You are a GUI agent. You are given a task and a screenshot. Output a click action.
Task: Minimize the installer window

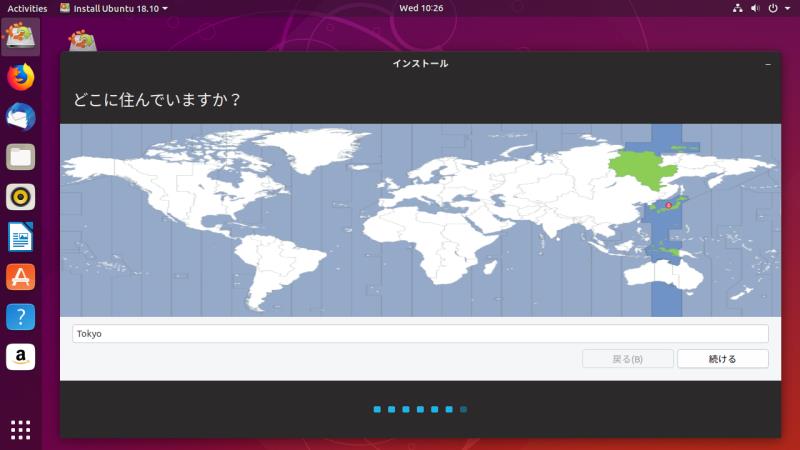[x=768, y=64]
